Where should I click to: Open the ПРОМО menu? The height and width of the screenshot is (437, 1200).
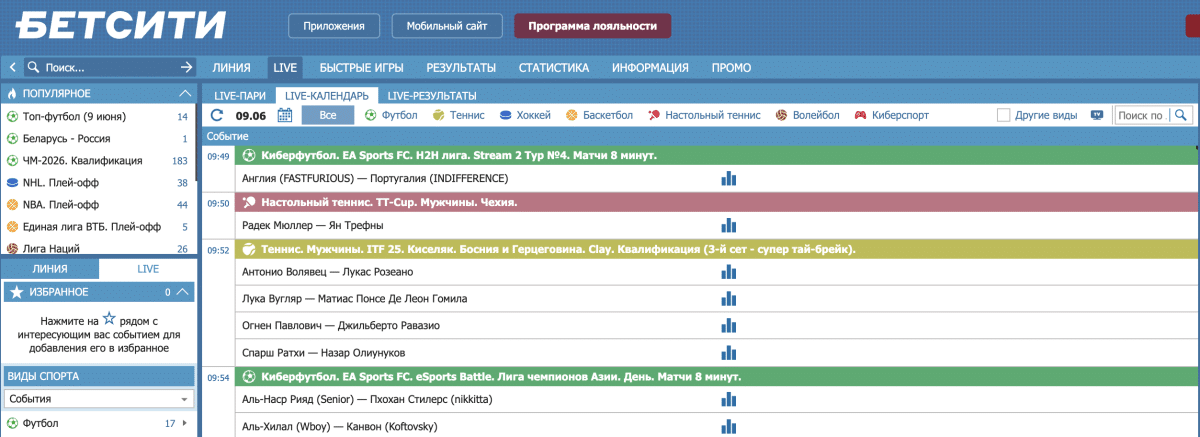tap(731, 68)
